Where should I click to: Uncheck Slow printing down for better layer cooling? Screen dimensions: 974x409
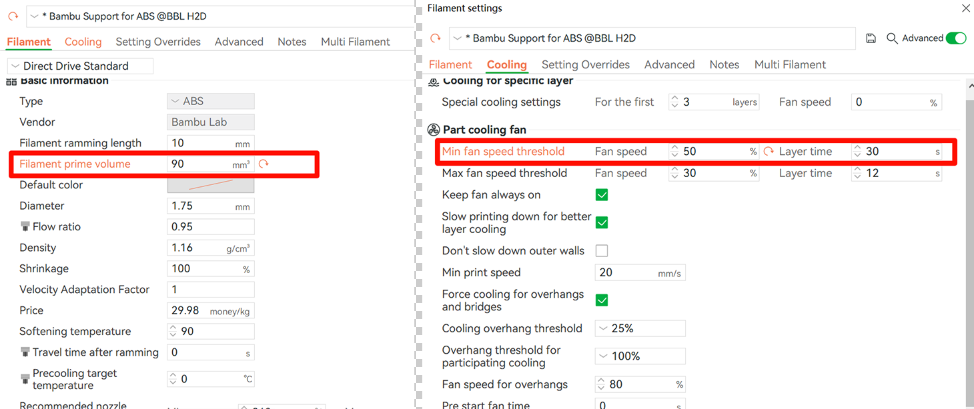click(601, 223)
